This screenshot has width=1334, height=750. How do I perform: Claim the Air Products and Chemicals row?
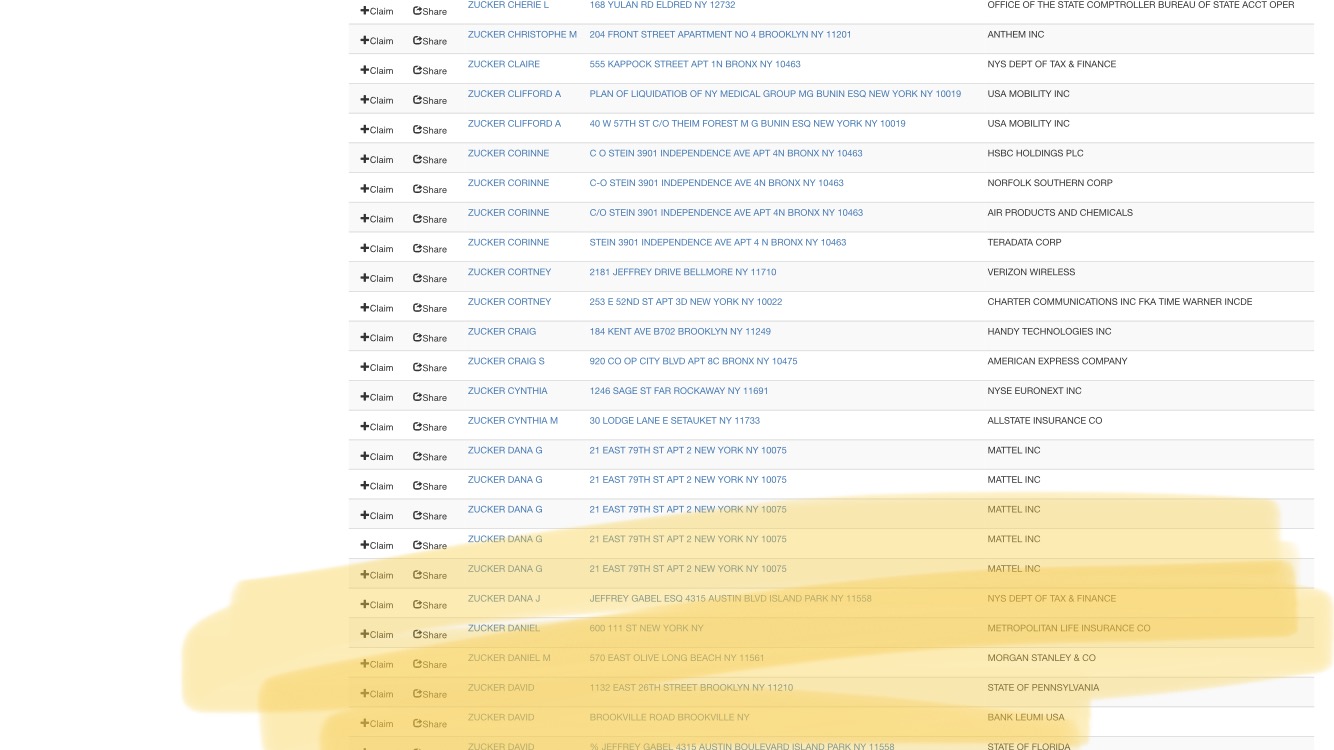(377, 219)
